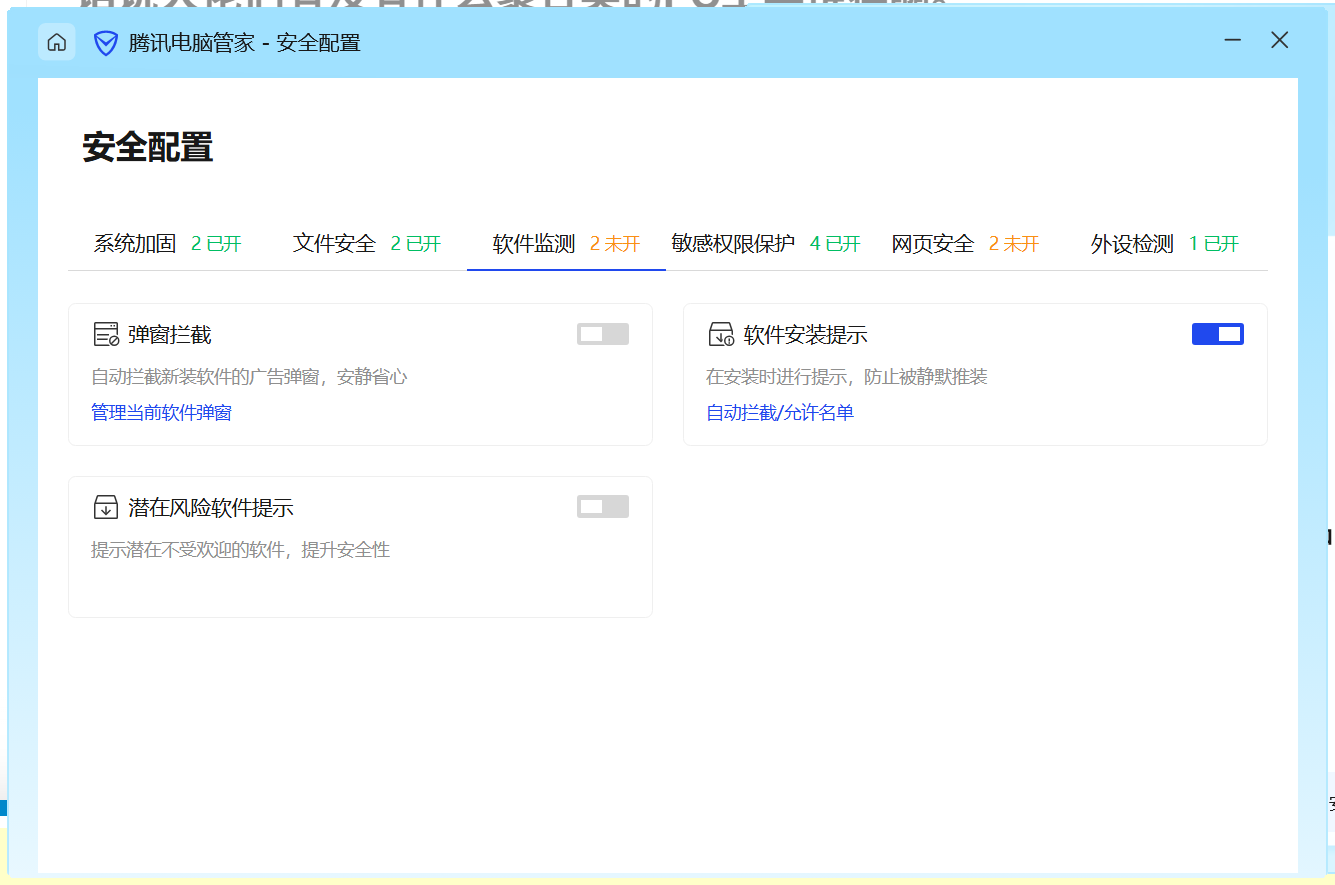The image size is (1335, 885).
Task: Click the 安全配置 page heading
Action: pos(148,148)
